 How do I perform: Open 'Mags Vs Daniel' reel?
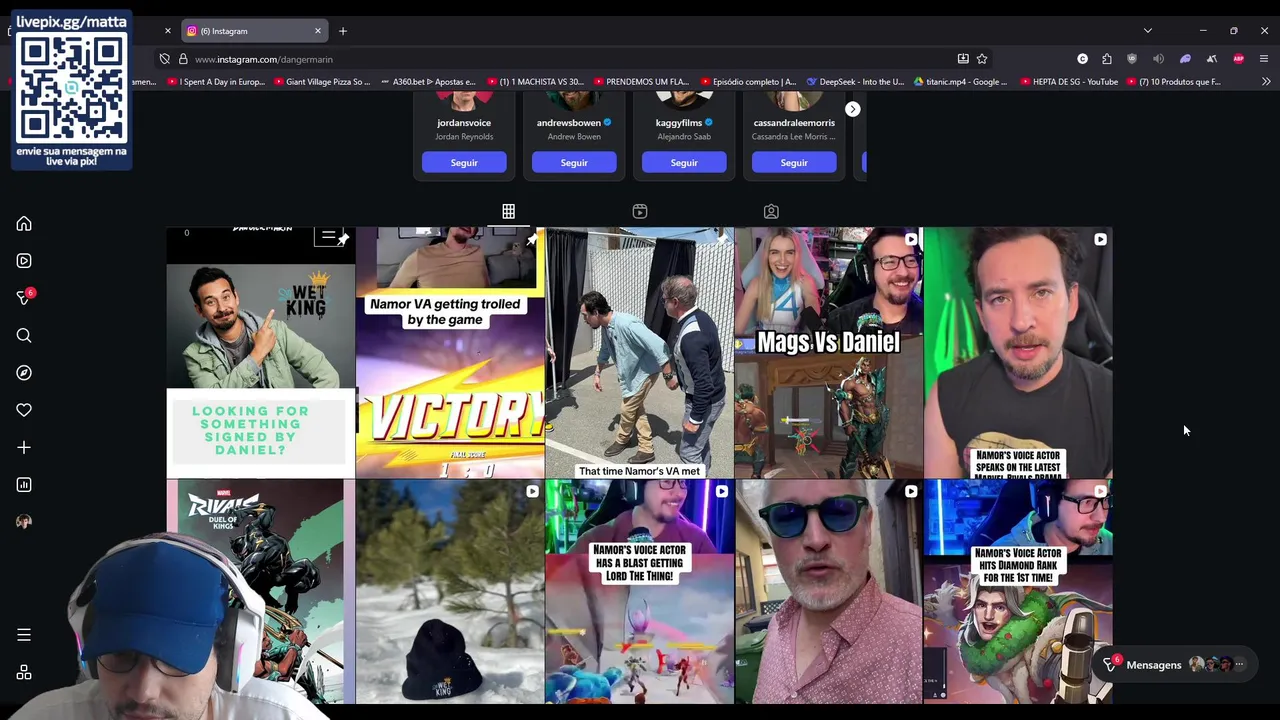[x=829, y=353]
